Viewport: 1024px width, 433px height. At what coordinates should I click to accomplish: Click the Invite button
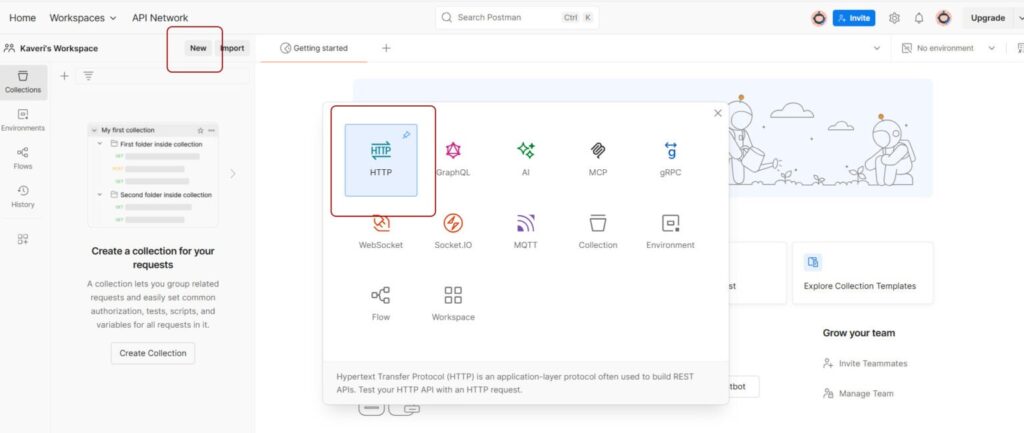854,18
